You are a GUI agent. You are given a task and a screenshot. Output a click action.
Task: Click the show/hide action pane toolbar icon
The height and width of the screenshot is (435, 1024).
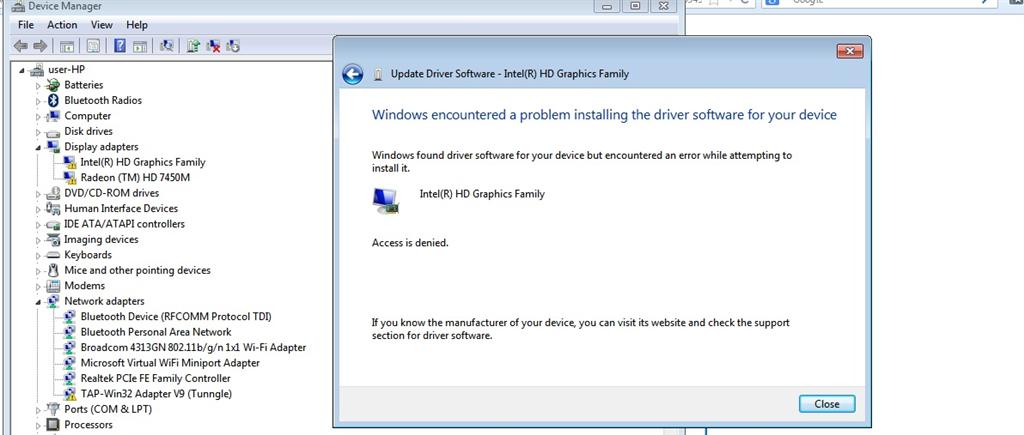click(x=139, y=46)
